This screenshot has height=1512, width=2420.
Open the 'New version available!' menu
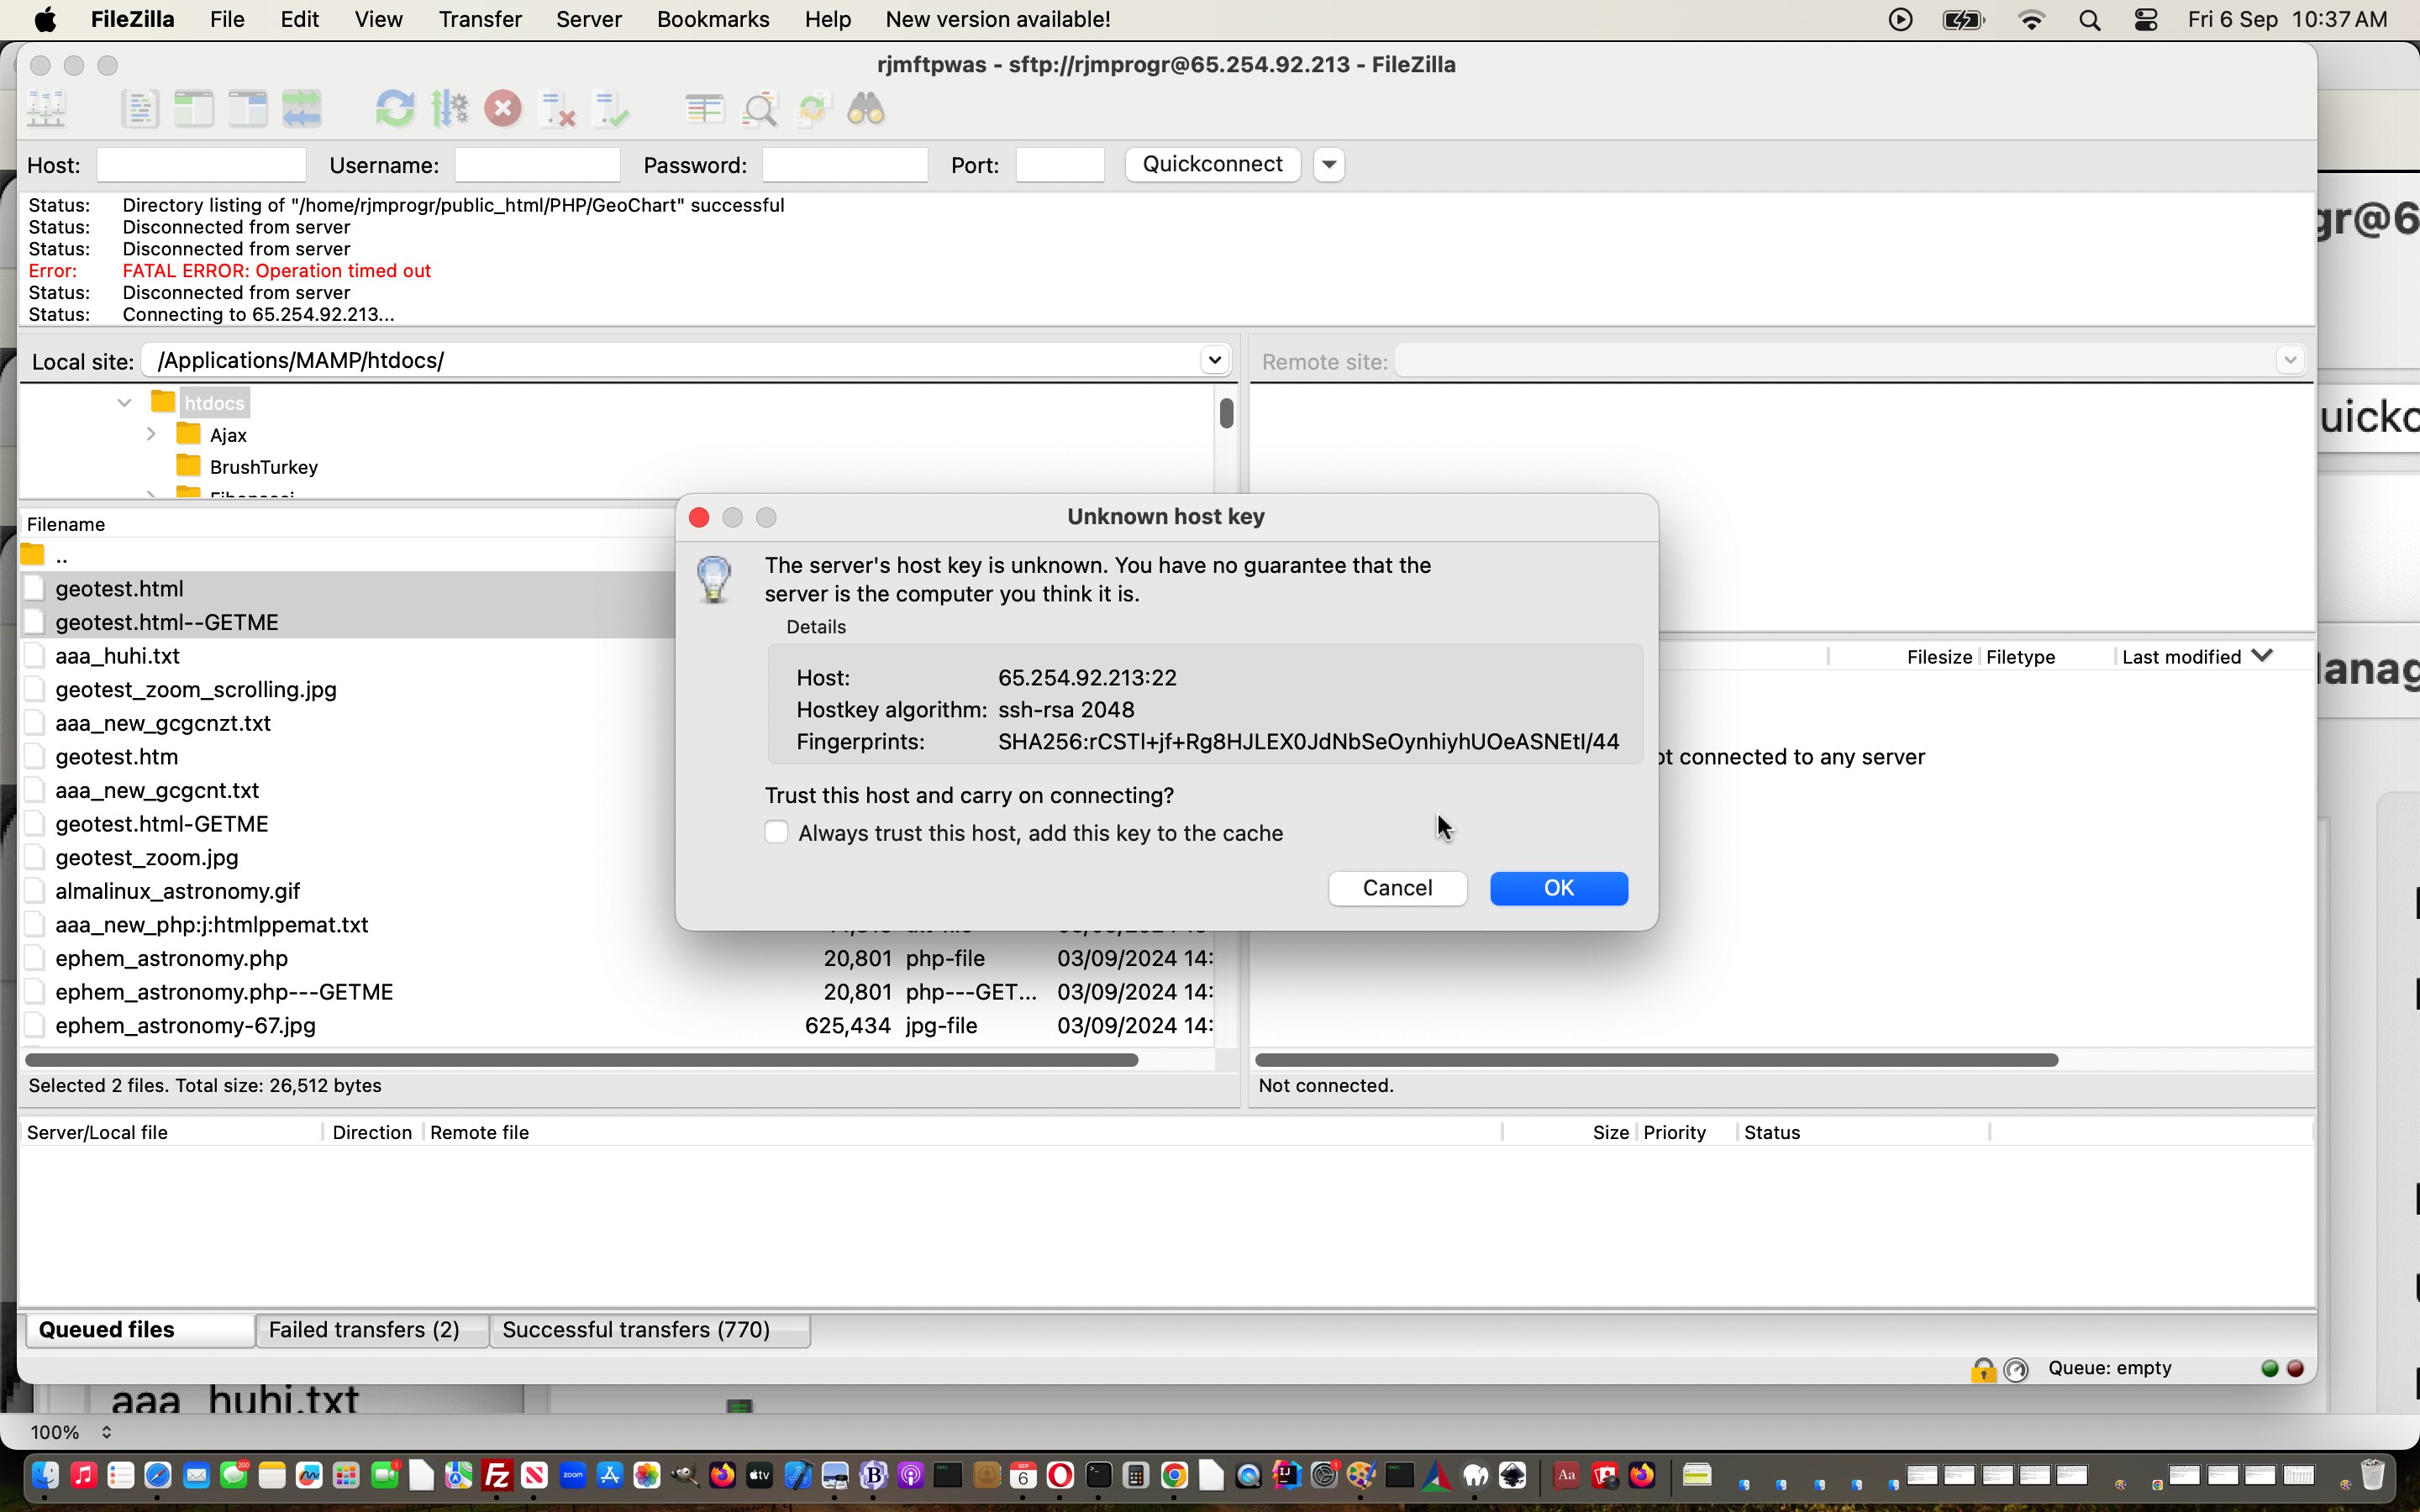998,20
